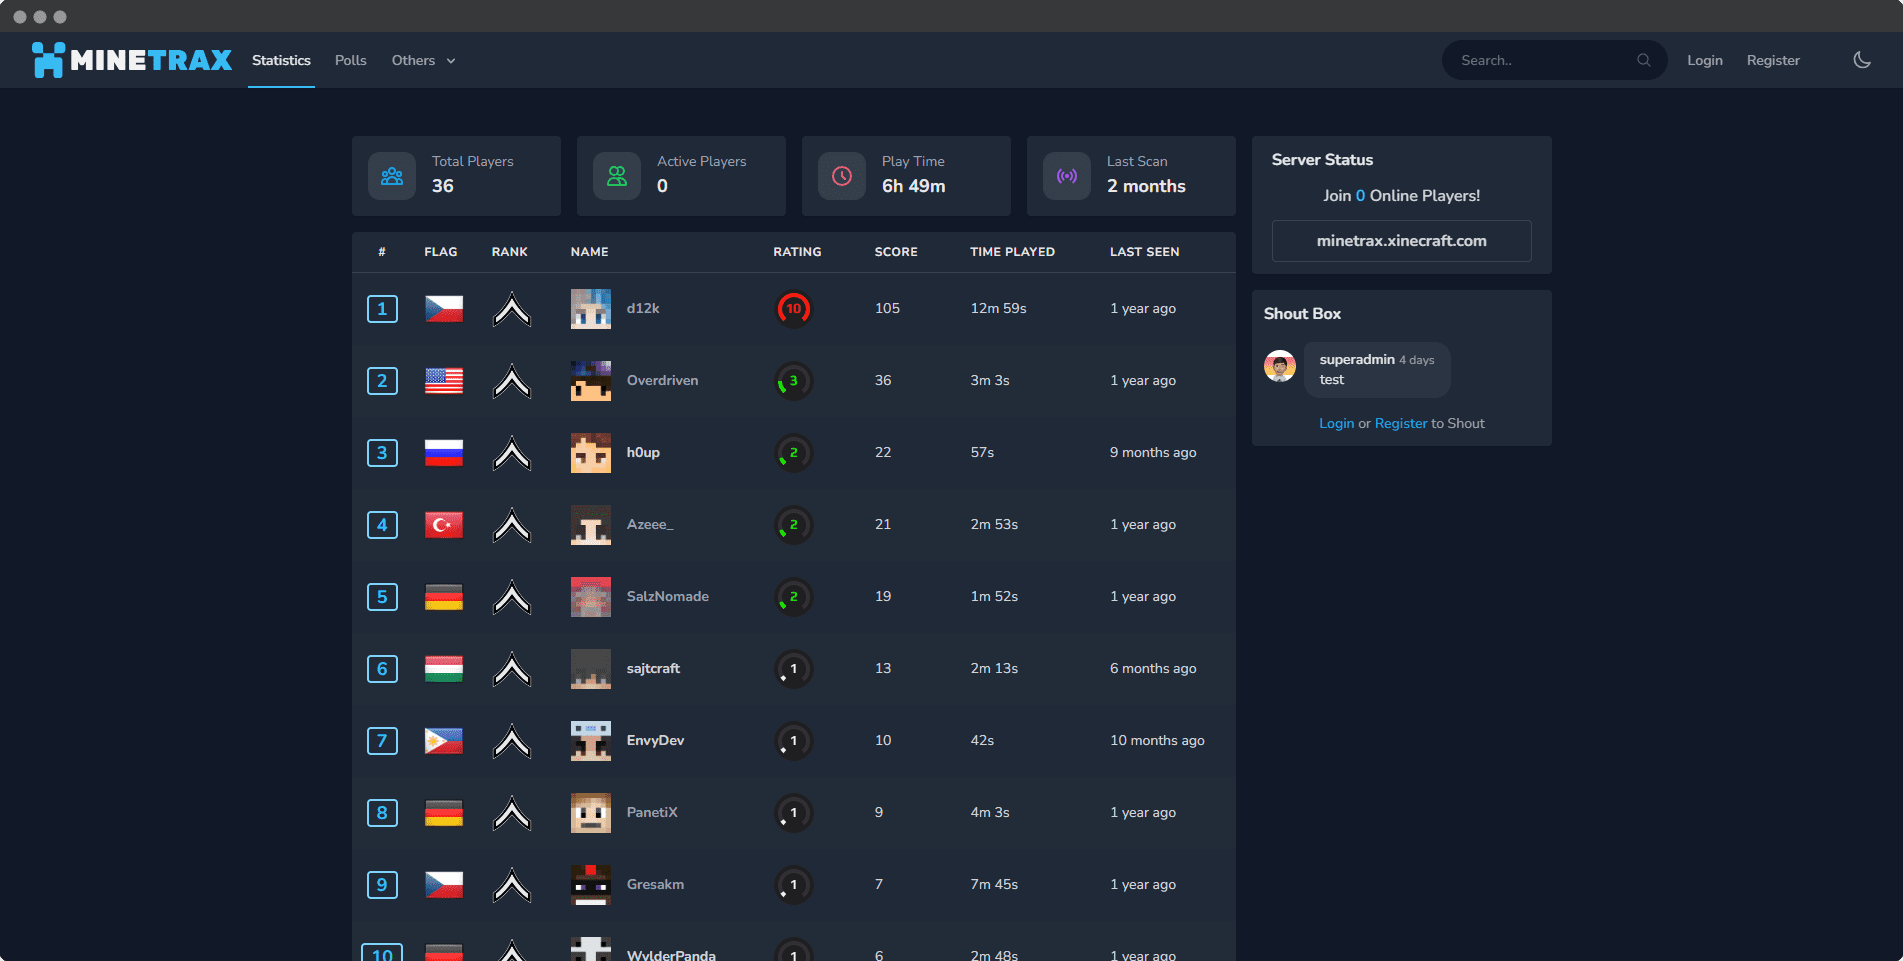Click the Russian flag for h0up
1903x961 pixels.
coord(444,453)
